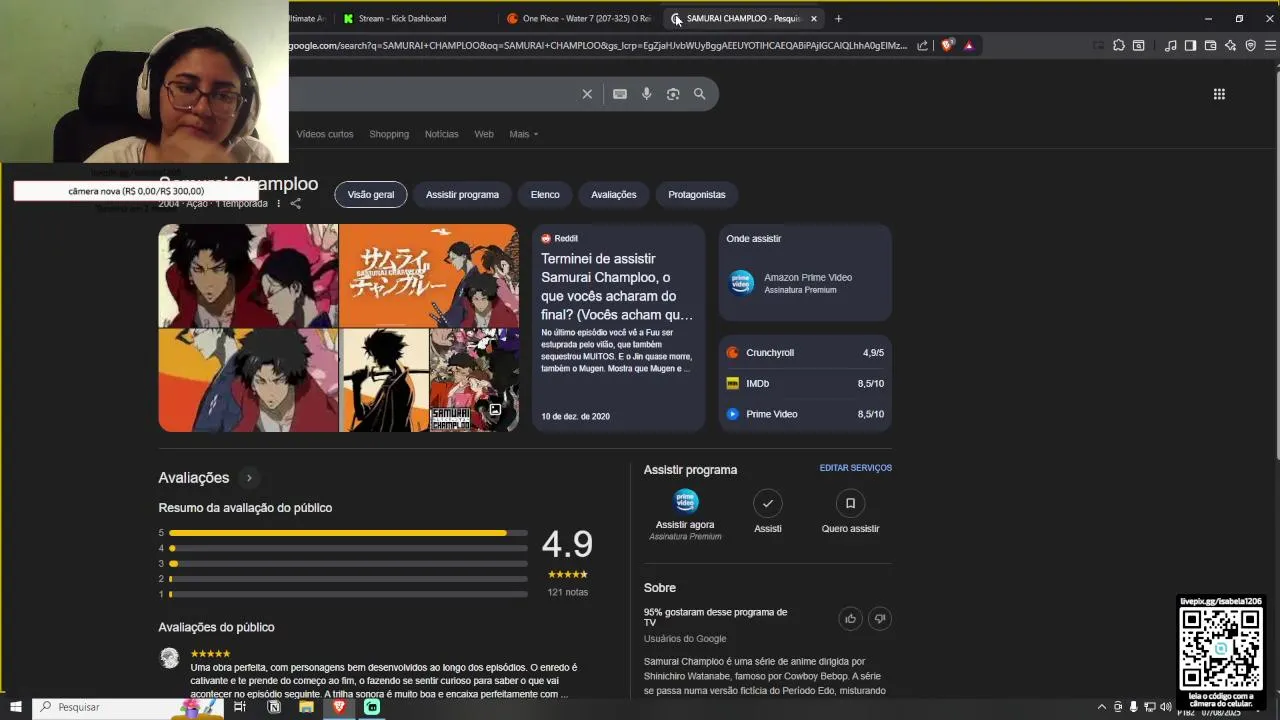Screen dimensions: 1280x720
Task: Expand the Mais search filter dropdown
Action: 523,134
